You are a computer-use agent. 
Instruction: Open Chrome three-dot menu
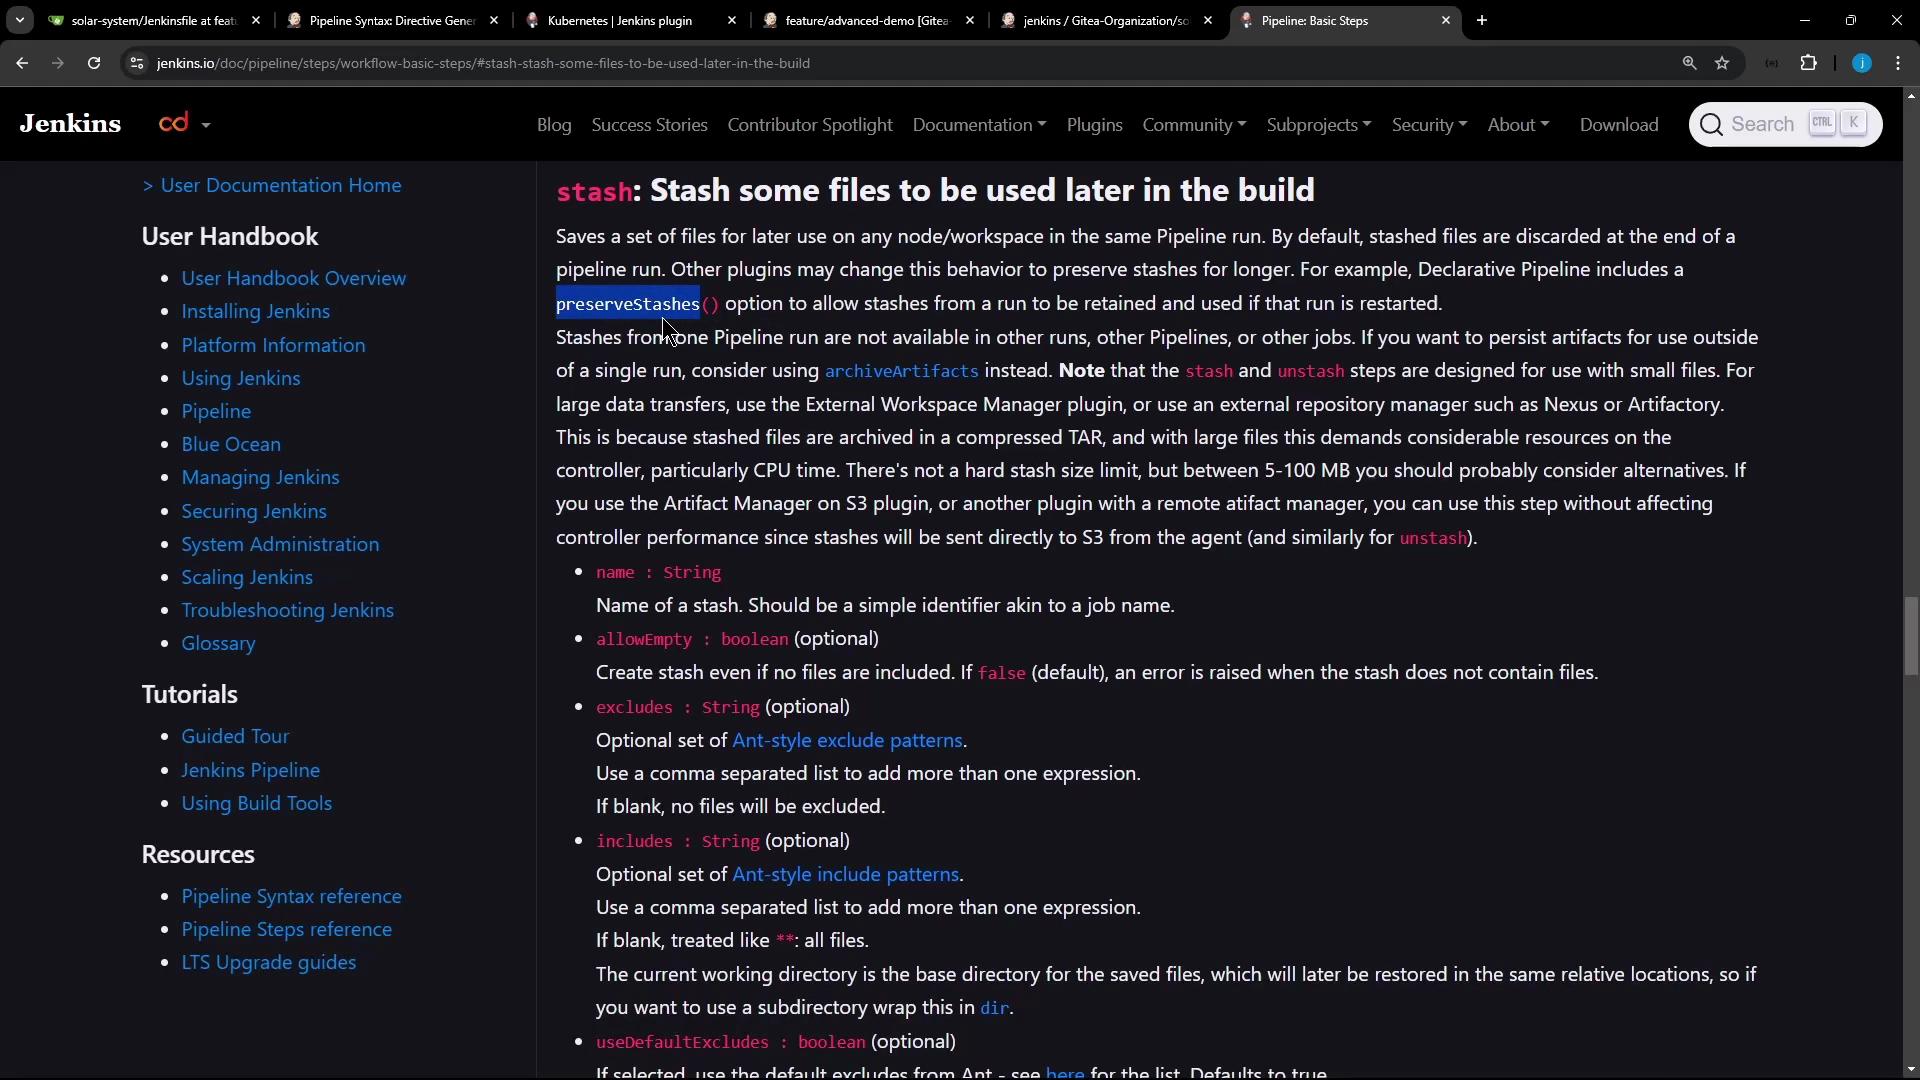coord(1898,63)
